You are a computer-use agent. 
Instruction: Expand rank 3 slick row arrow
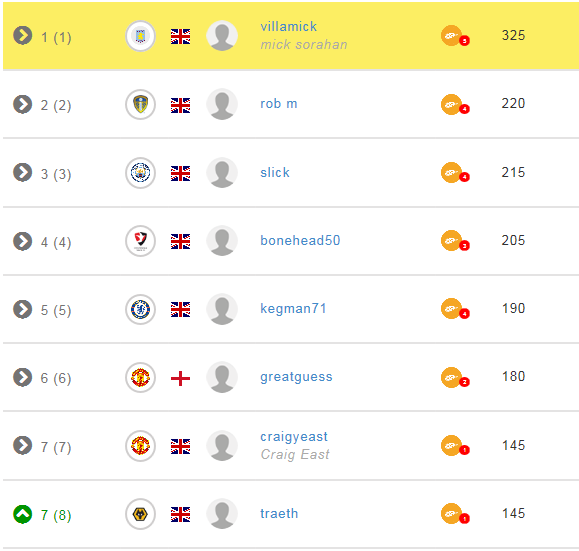point(23,172)
